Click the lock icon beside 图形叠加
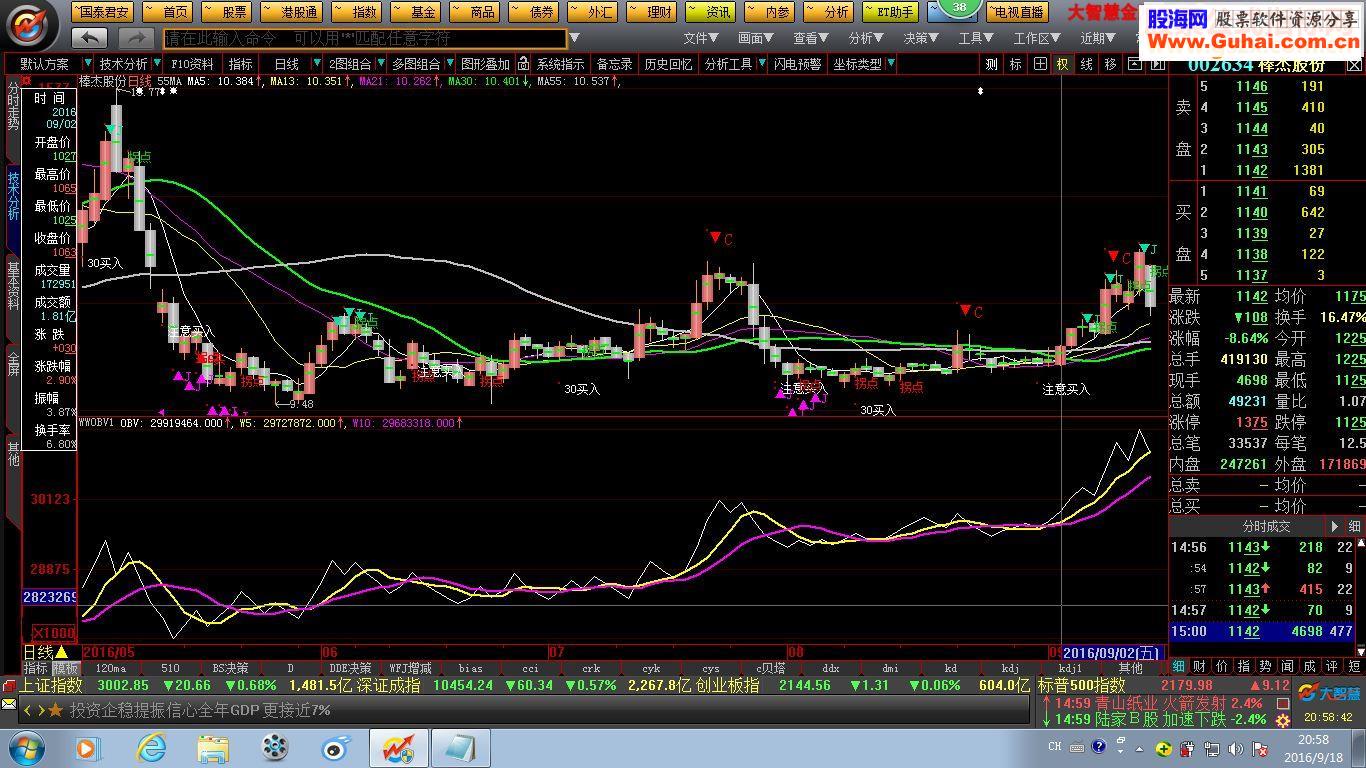 click(523, 64)
